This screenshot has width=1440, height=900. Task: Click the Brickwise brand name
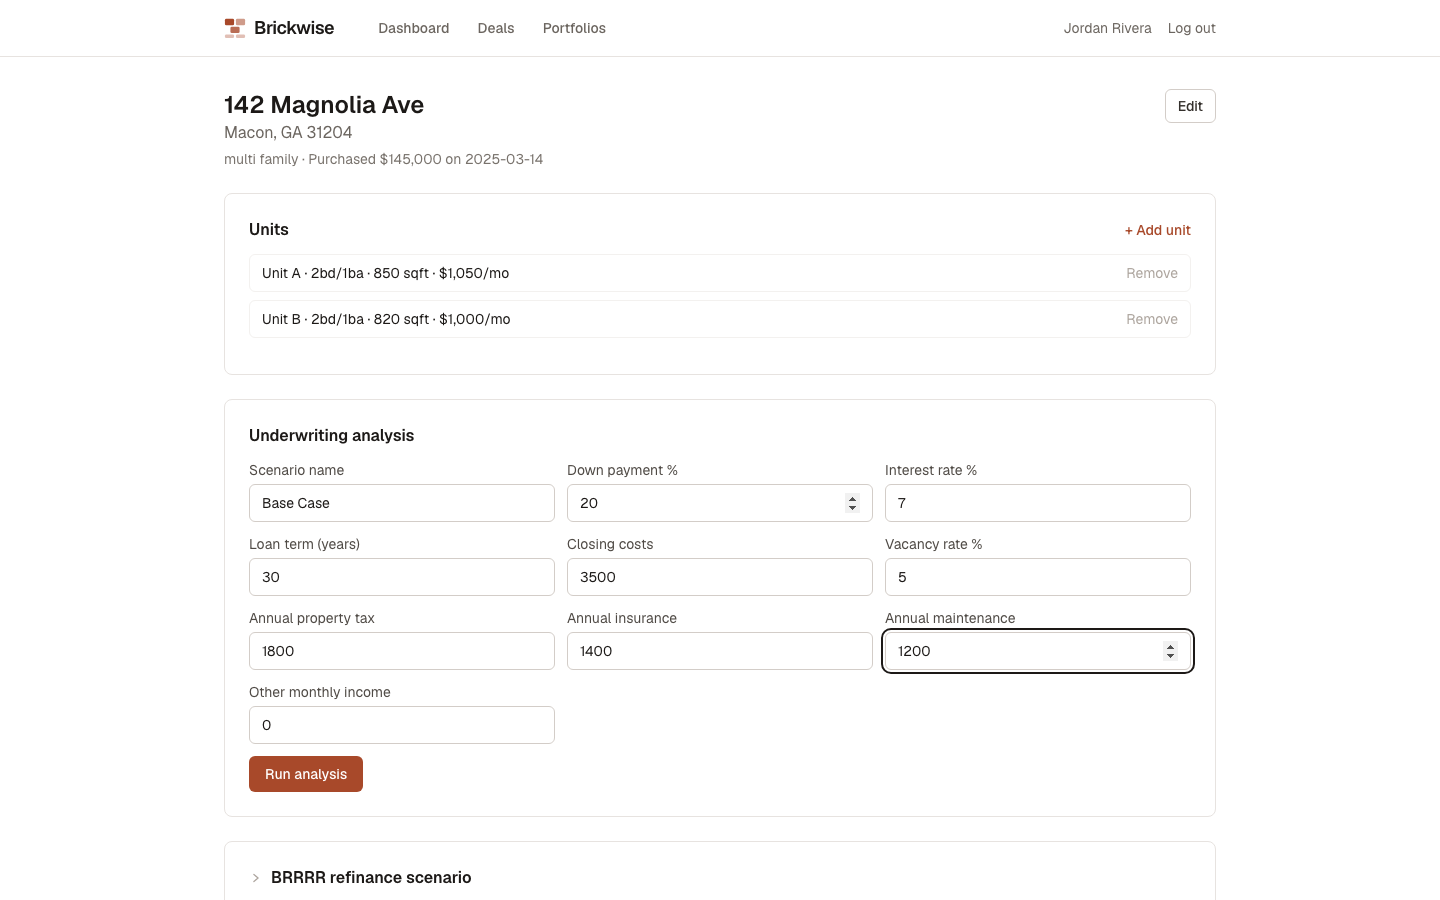click(294, 28)
